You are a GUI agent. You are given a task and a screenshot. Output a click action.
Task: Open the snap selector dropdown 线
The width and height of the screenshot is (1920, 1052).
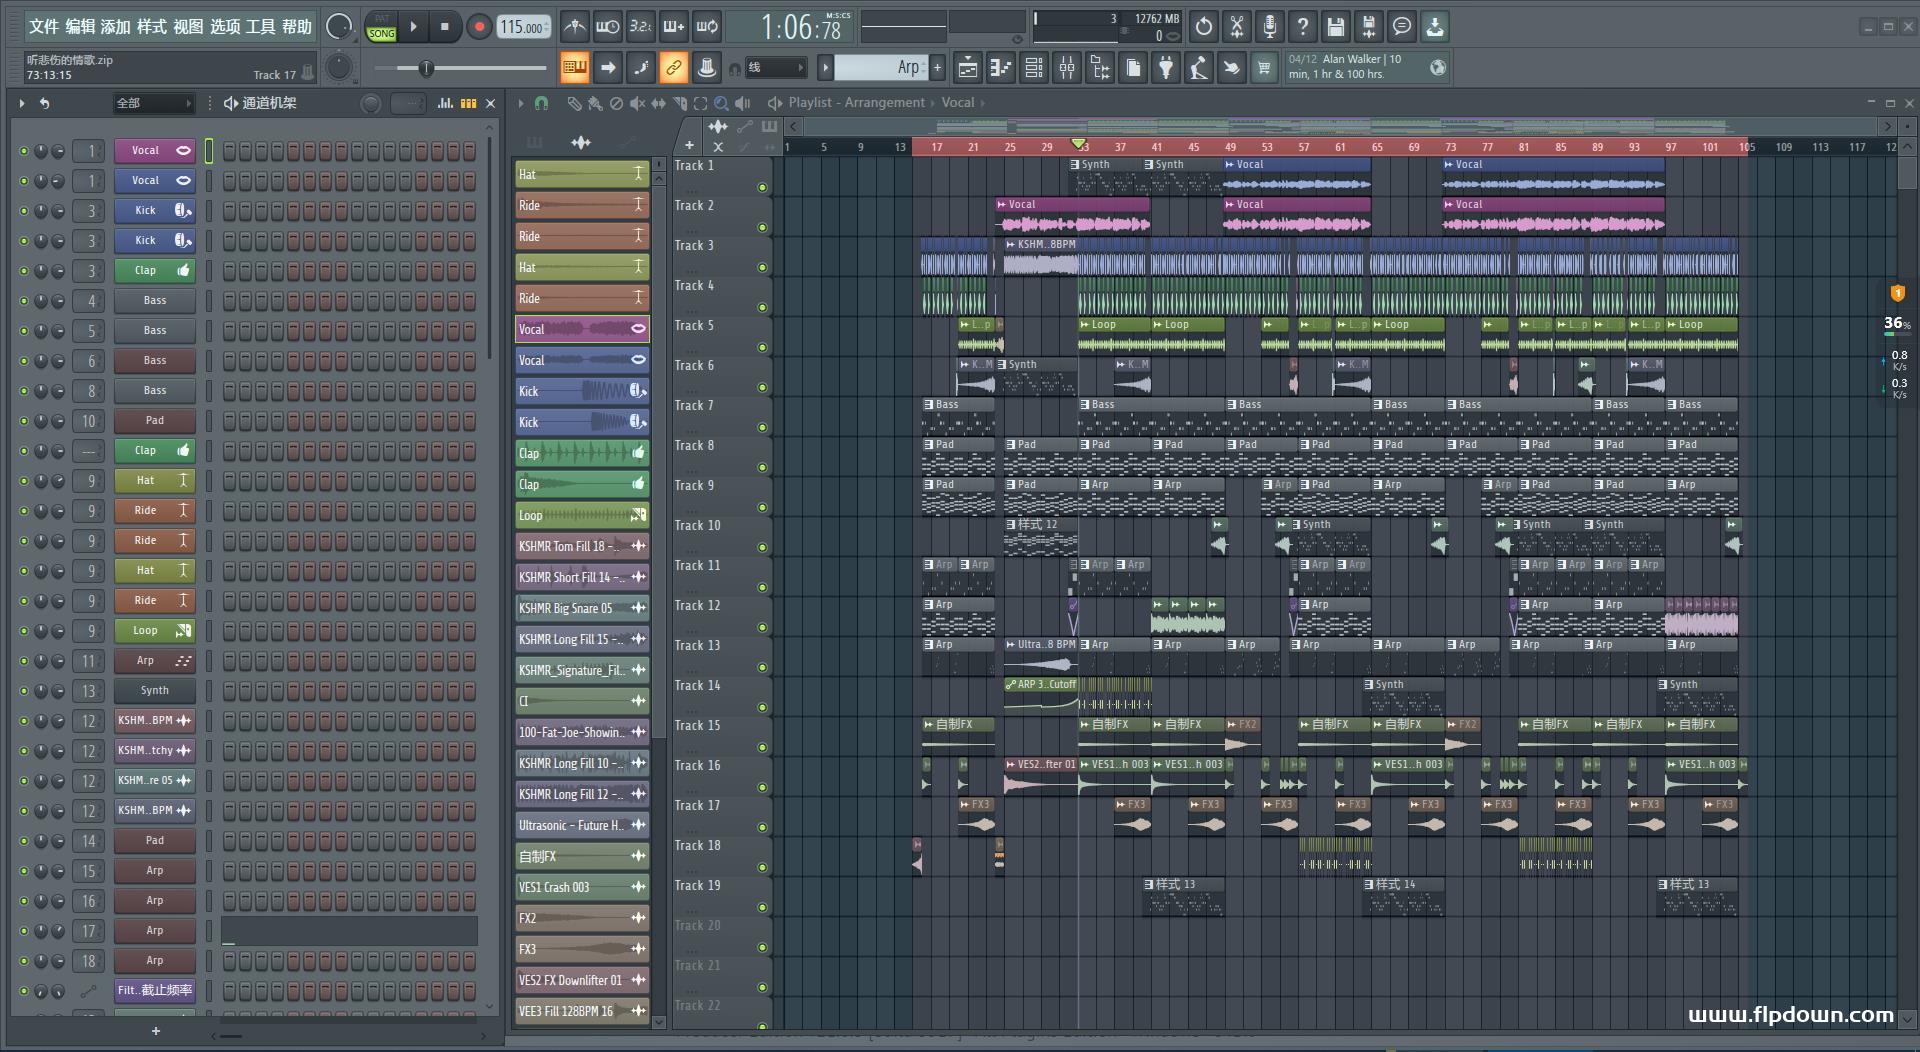[776, 68]
